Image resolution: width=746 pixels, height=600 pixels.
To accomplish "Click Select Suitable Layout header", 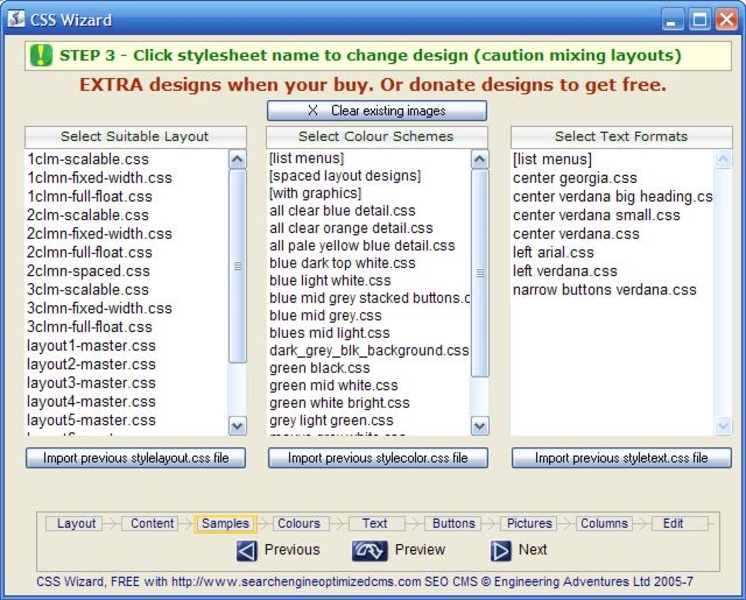I will pos(136,137).
